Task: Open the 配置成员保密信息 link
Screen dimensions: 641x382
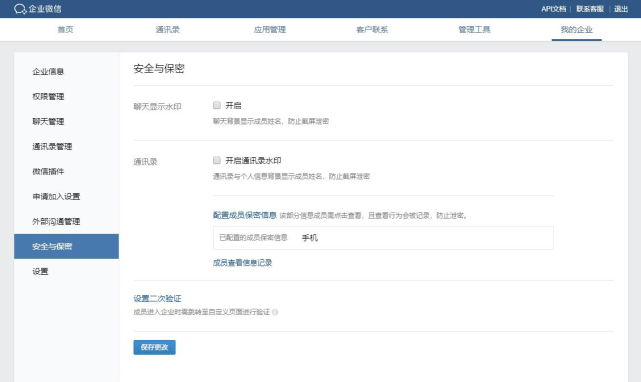Action: [x=245, y=215]
